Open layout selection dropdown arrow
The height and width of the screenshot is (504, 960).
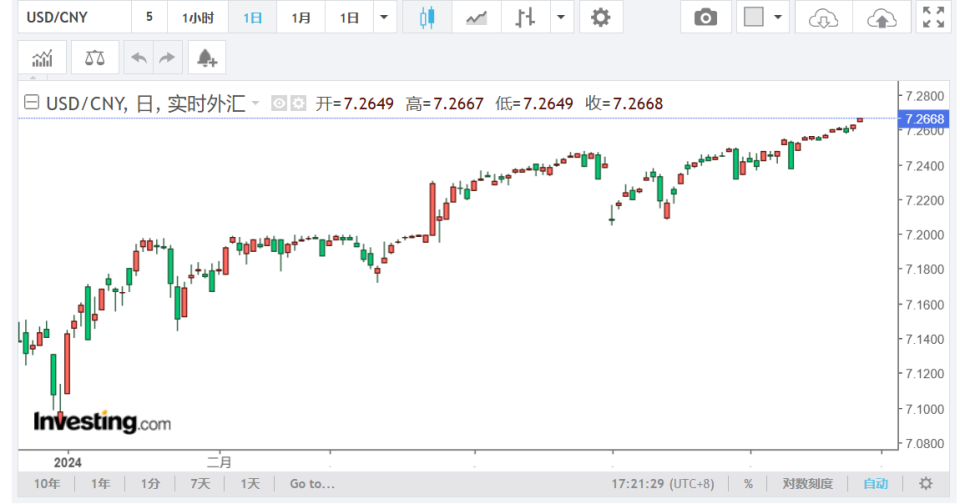click(x=778, y=17)
